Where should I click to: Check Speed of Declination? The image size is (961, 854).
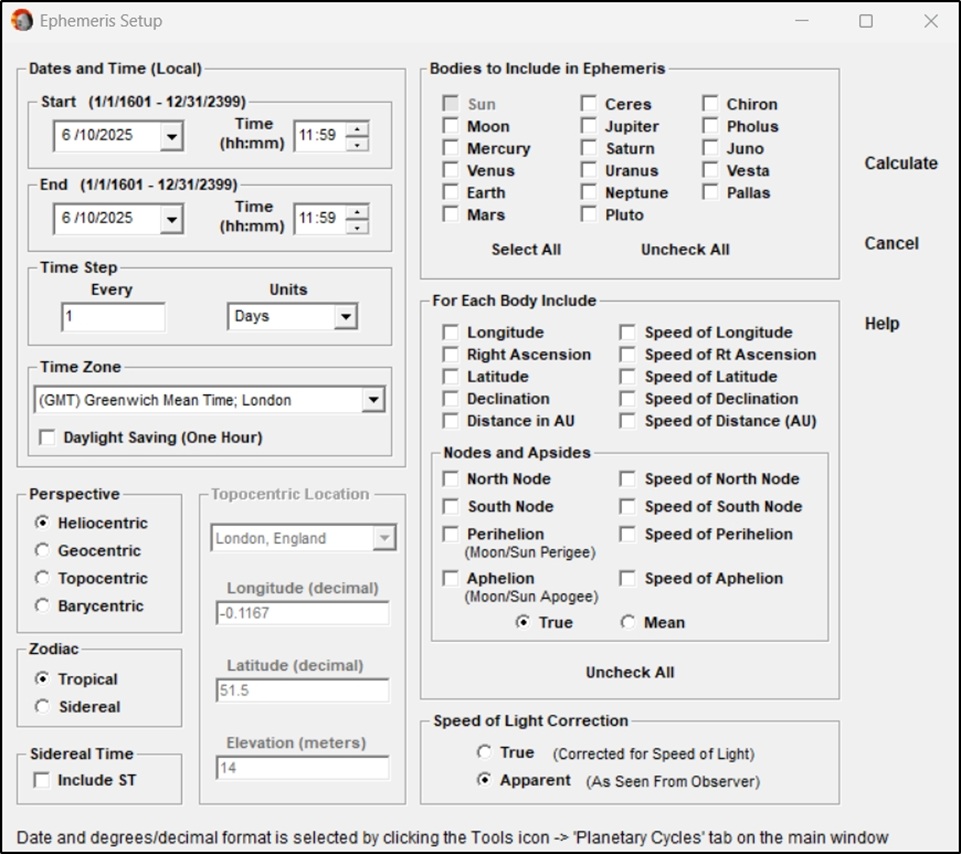pyautogui.click(x=627, y=398)
